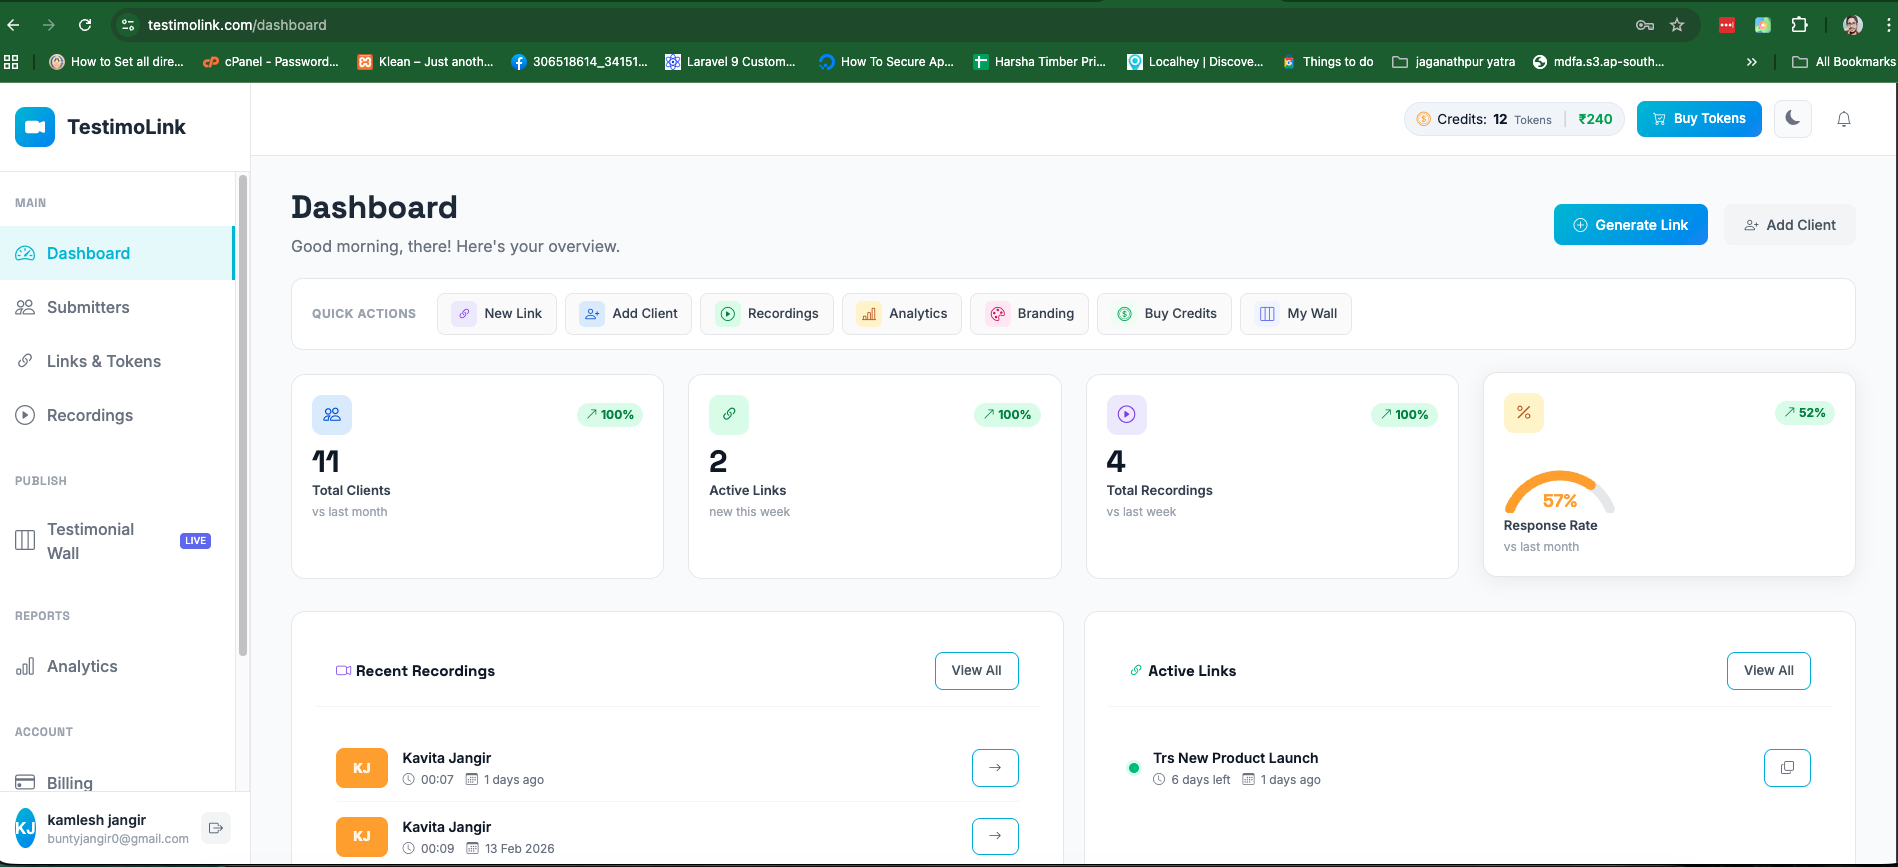Image resolution: width=1898 pixels, height=867 pixels.
Task: Click the My Wall quick action
Action: 1296,314
